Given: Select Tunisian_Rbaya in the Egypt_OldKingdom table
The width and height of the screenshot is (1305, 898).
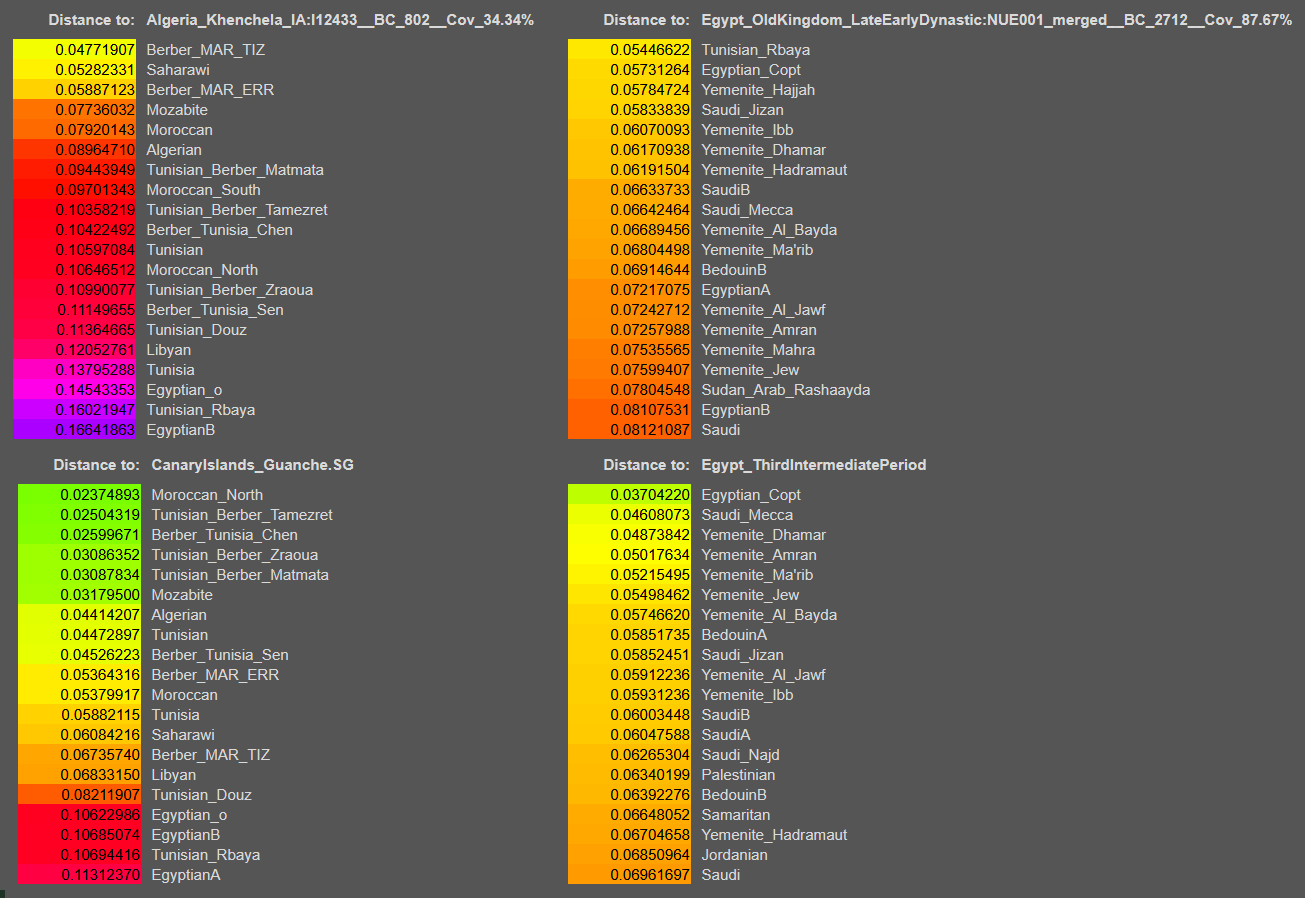Looking at the screenshot, I should click(x=756, y=50).
